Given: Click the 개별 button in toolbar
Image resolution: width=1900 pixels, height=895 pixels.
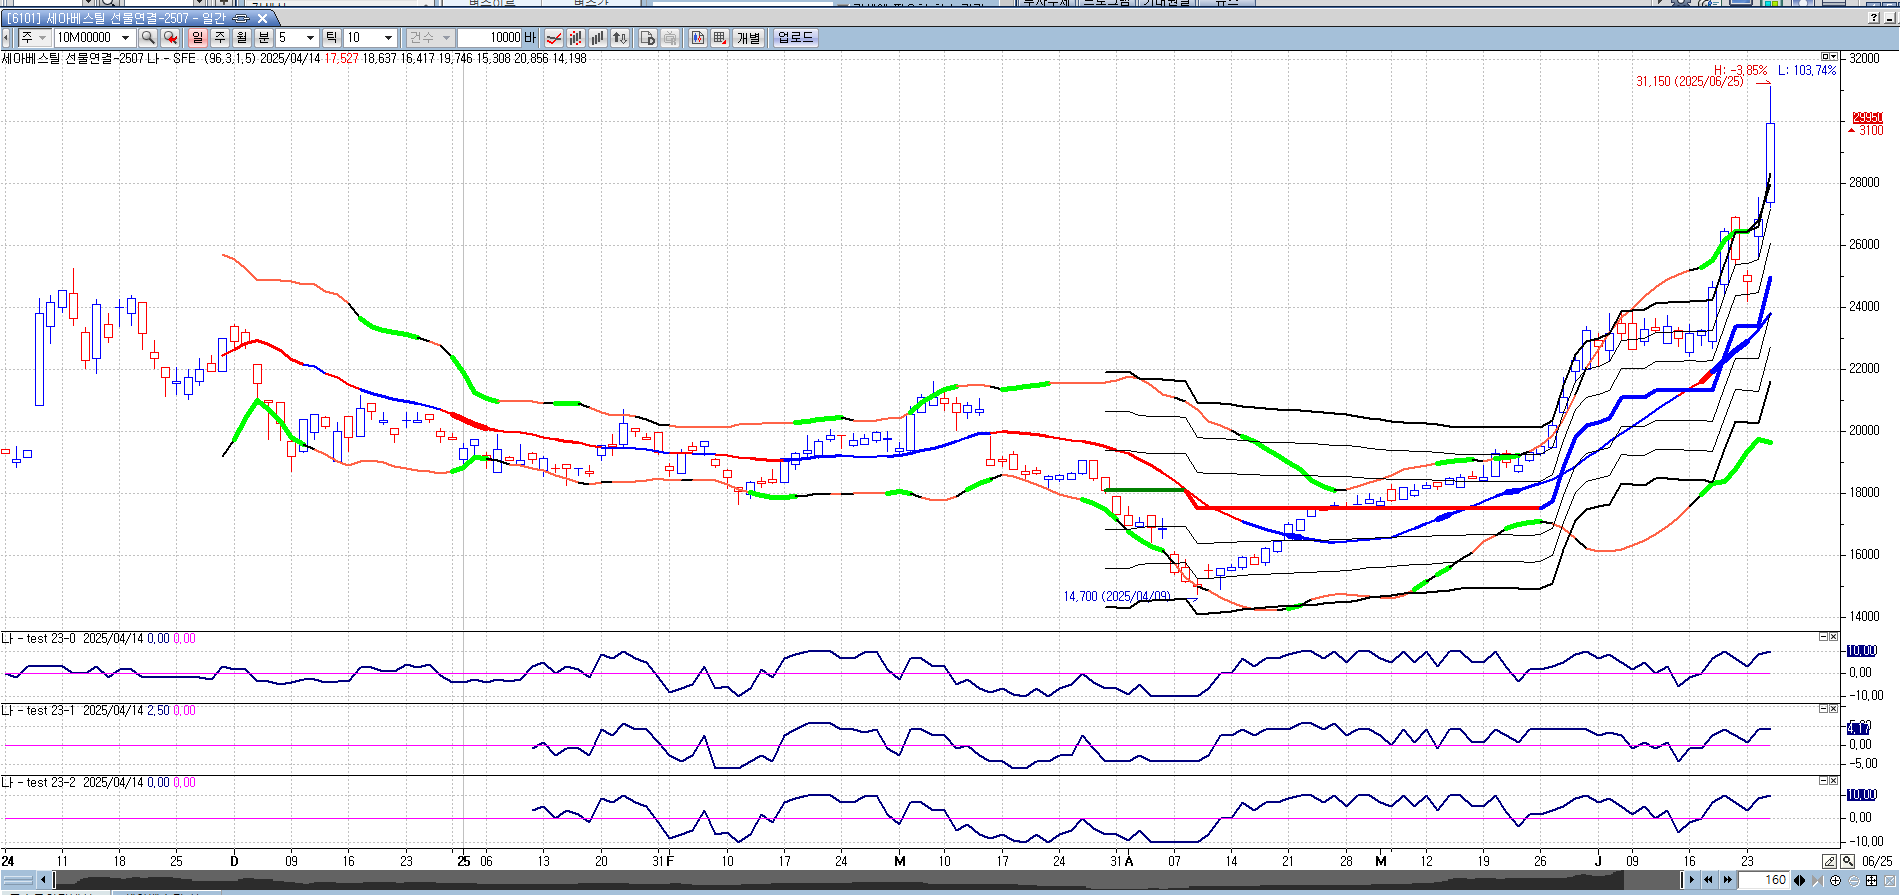Looking at the screenshot, I should pos(748,38).
